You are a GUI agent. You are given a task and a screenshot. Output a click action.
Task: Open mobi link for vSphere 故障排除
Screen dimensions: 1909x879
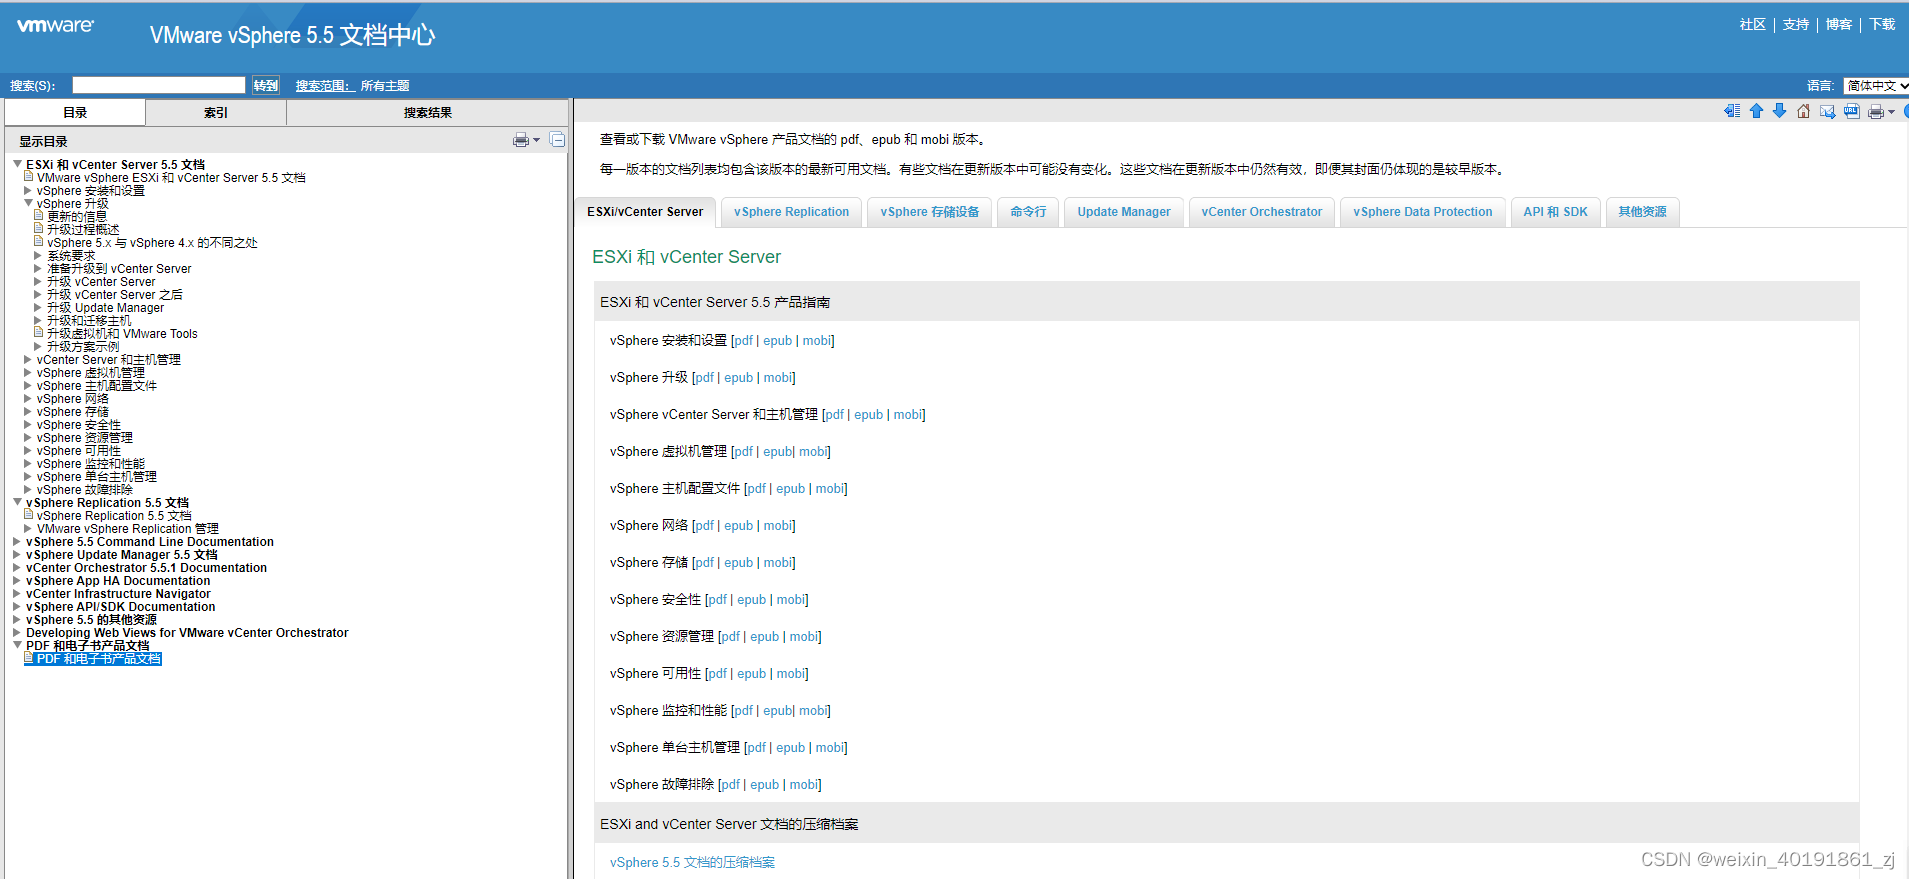pyautogui.click(x=804, y=785)
